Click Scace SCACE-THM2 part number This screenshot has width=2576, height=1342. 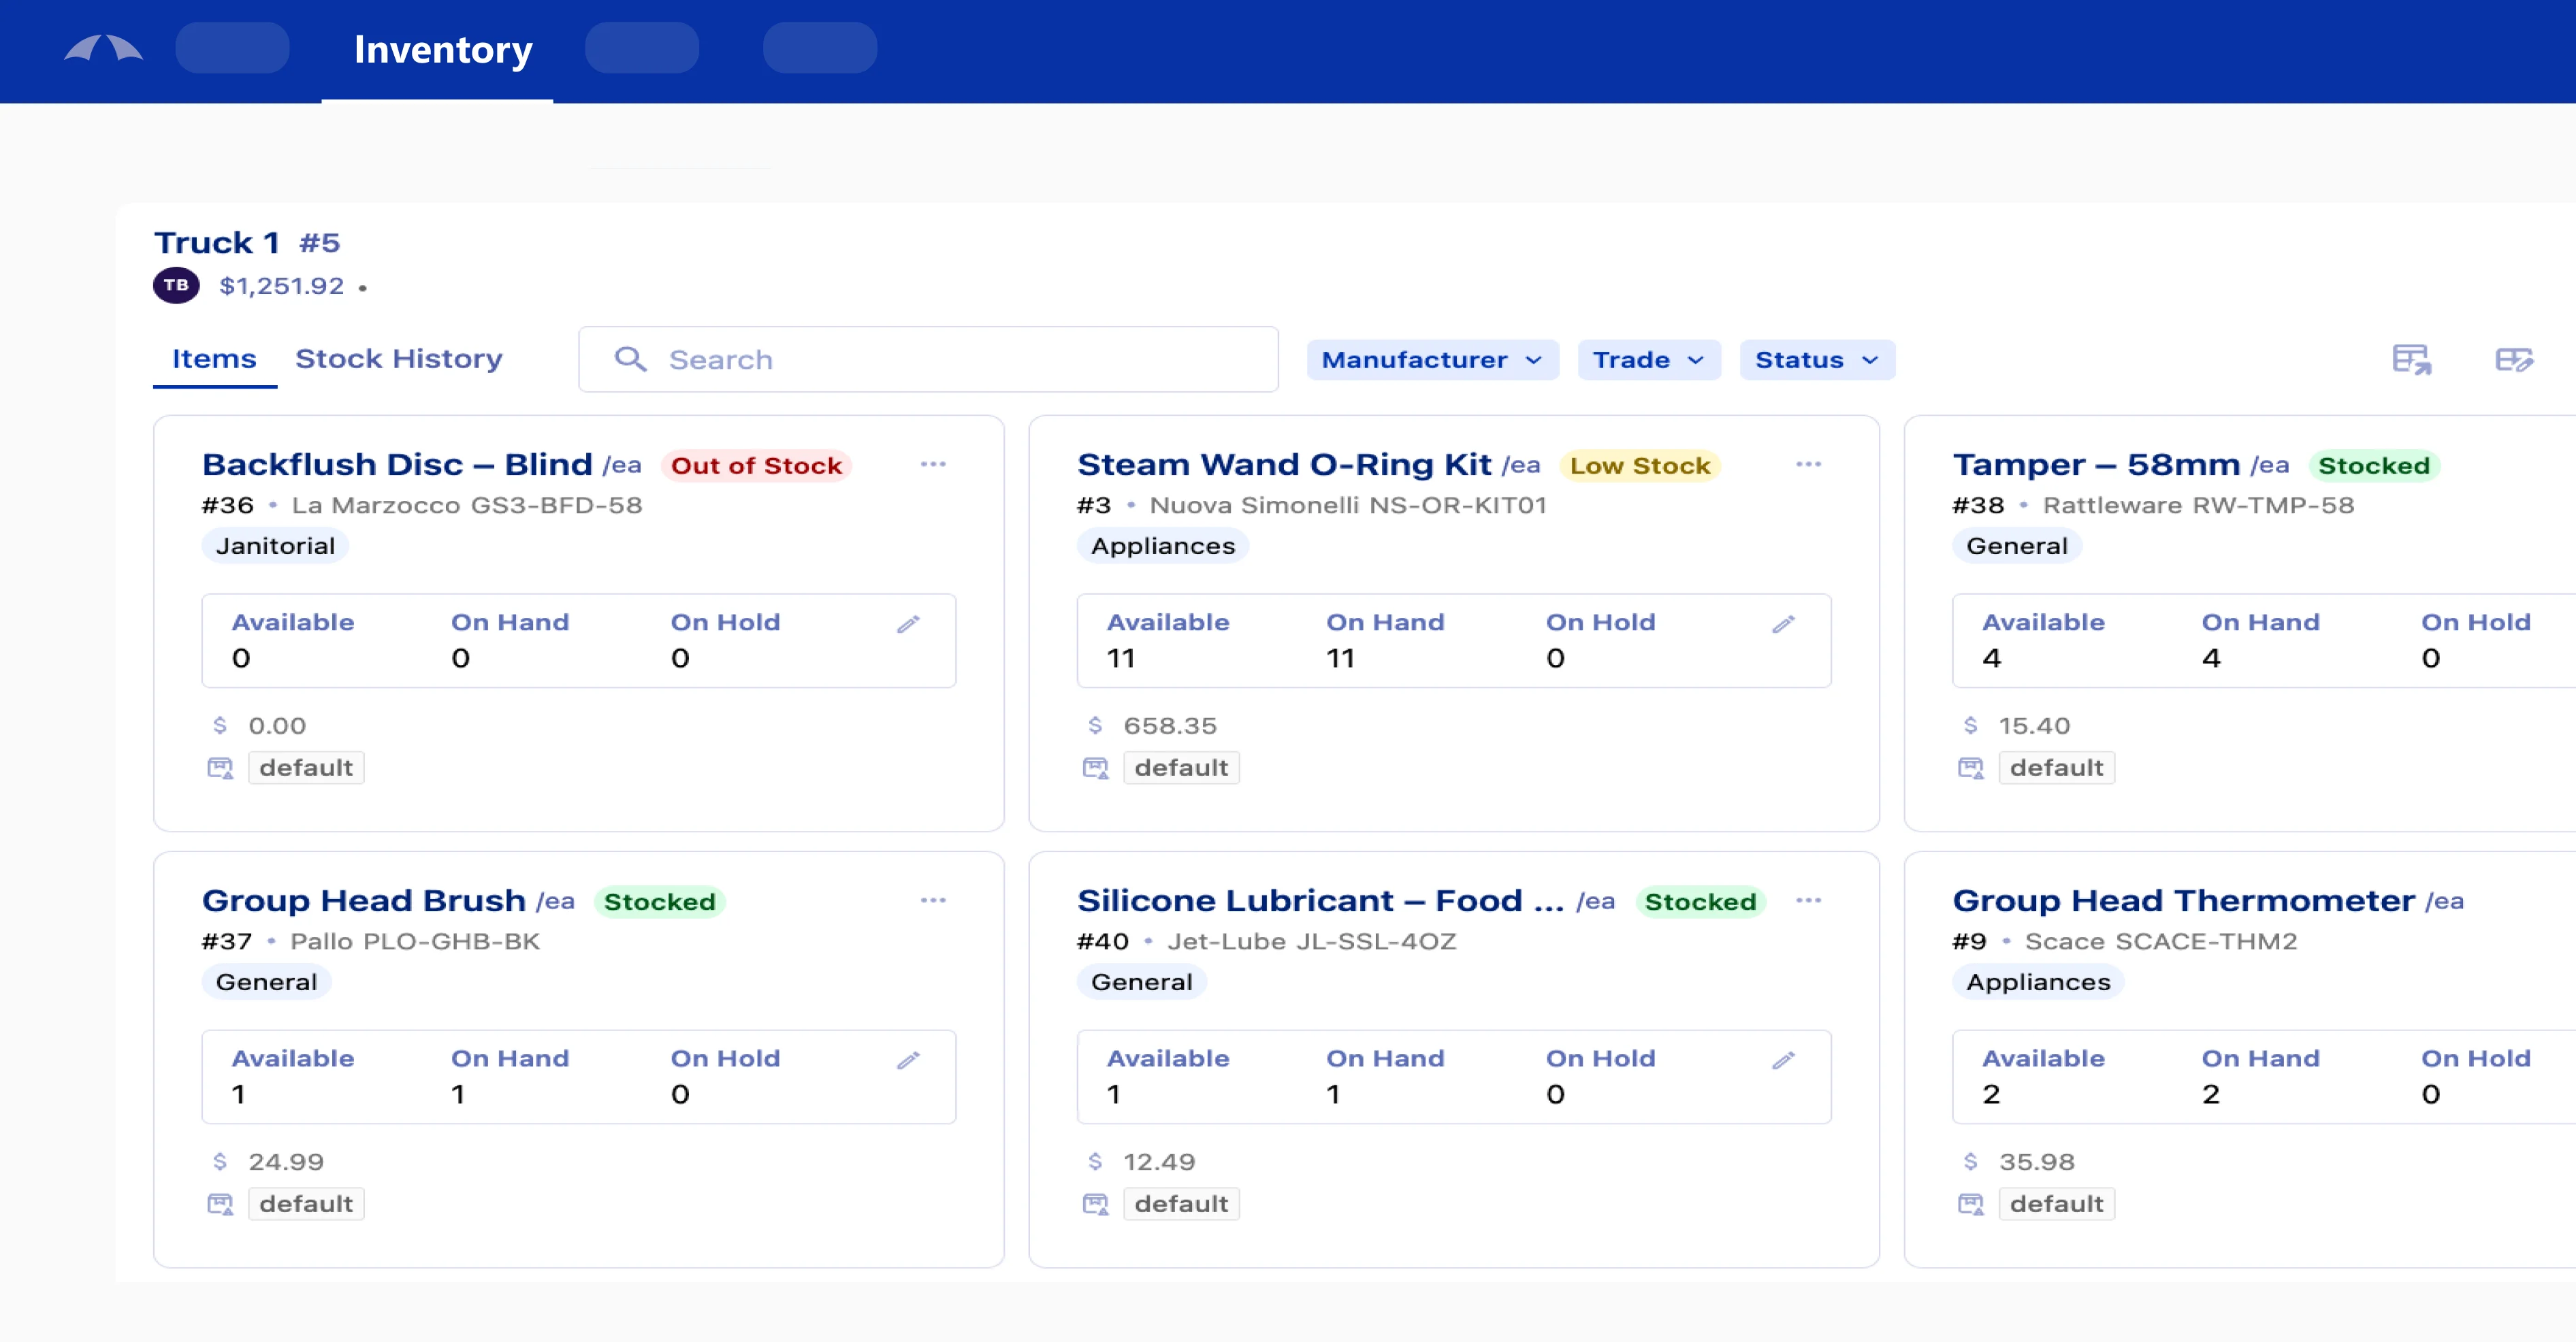coord(2161,941)
